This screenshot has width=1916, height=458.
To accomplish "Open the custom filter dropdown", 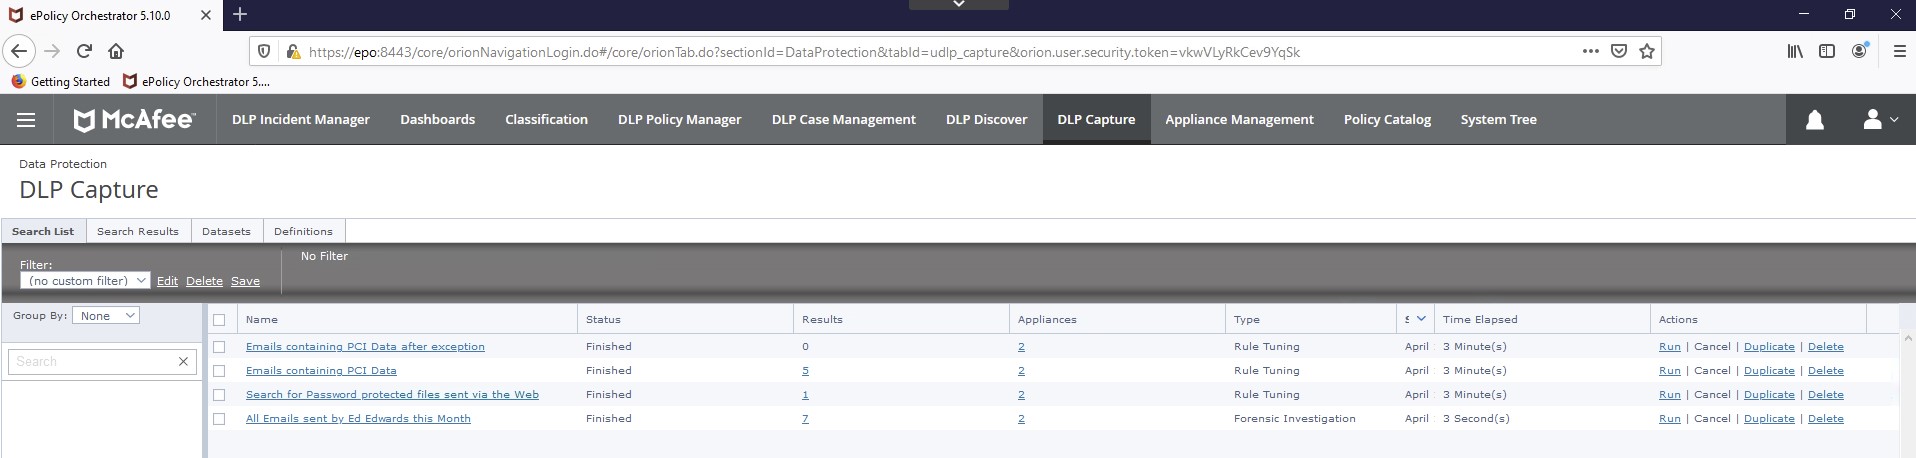I will point(85,281).
